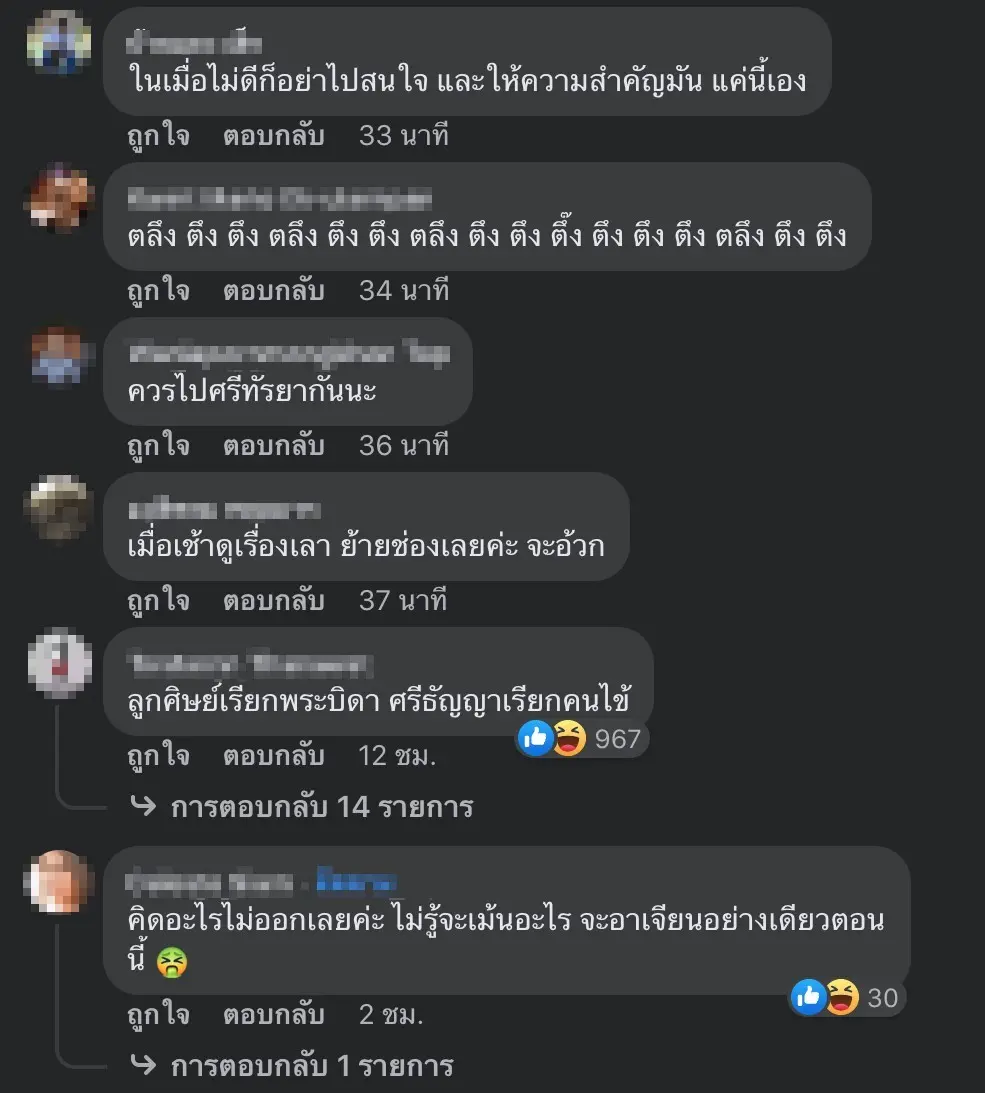Viewport: 985px width, 1093px height.
Task: Click the reply arrow icon for 1 reply
Action: 144,1064
